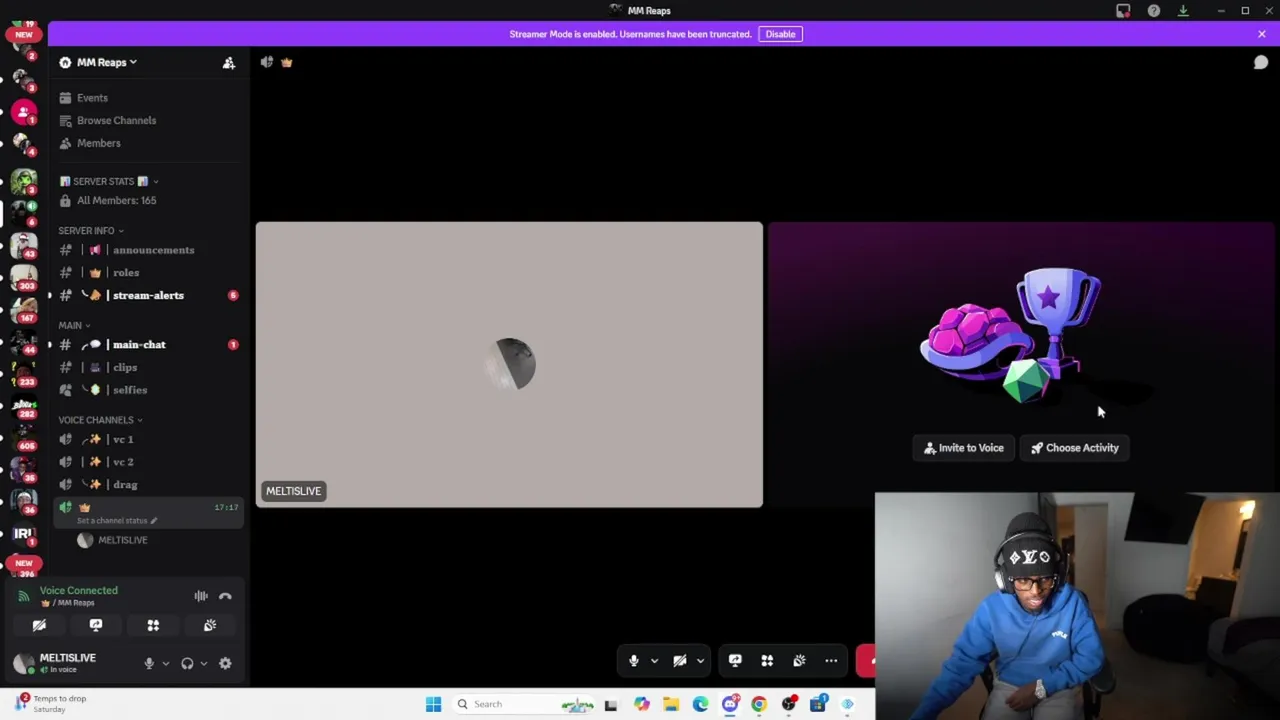Open soundboard in Voice Connected panel
The width and height of the screenshot is (1280, 720).
coord(210,625)
